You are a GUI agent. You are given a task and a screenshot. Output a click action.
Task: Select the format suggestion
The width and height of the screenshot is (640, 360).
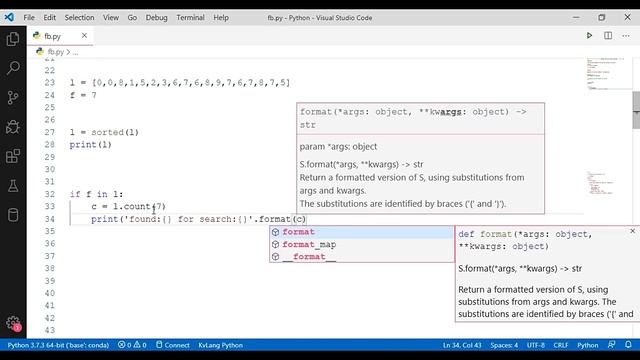tap(362, 232)
